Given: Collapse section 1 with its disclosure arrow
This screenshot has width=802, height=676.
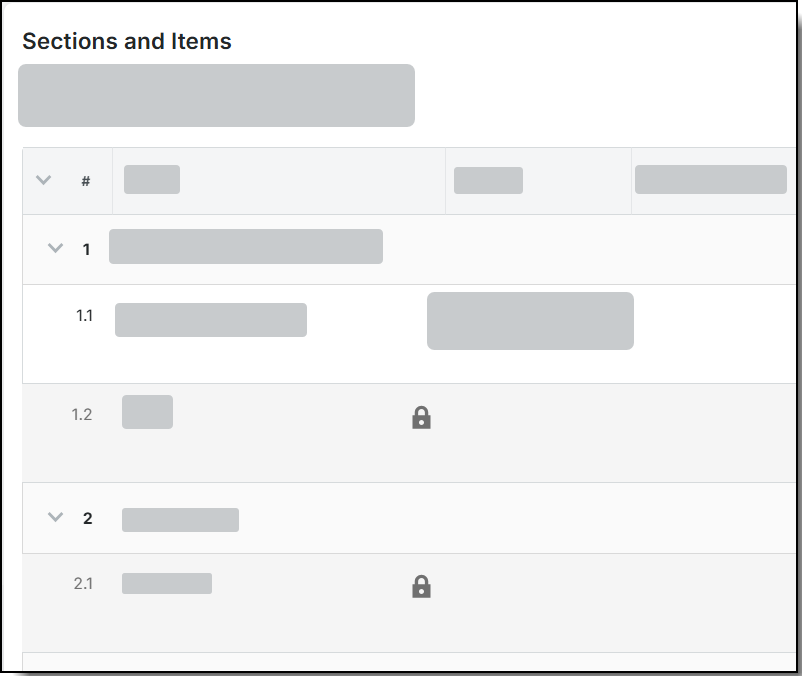Looking at the screenshot, I should tap(56, 248).
